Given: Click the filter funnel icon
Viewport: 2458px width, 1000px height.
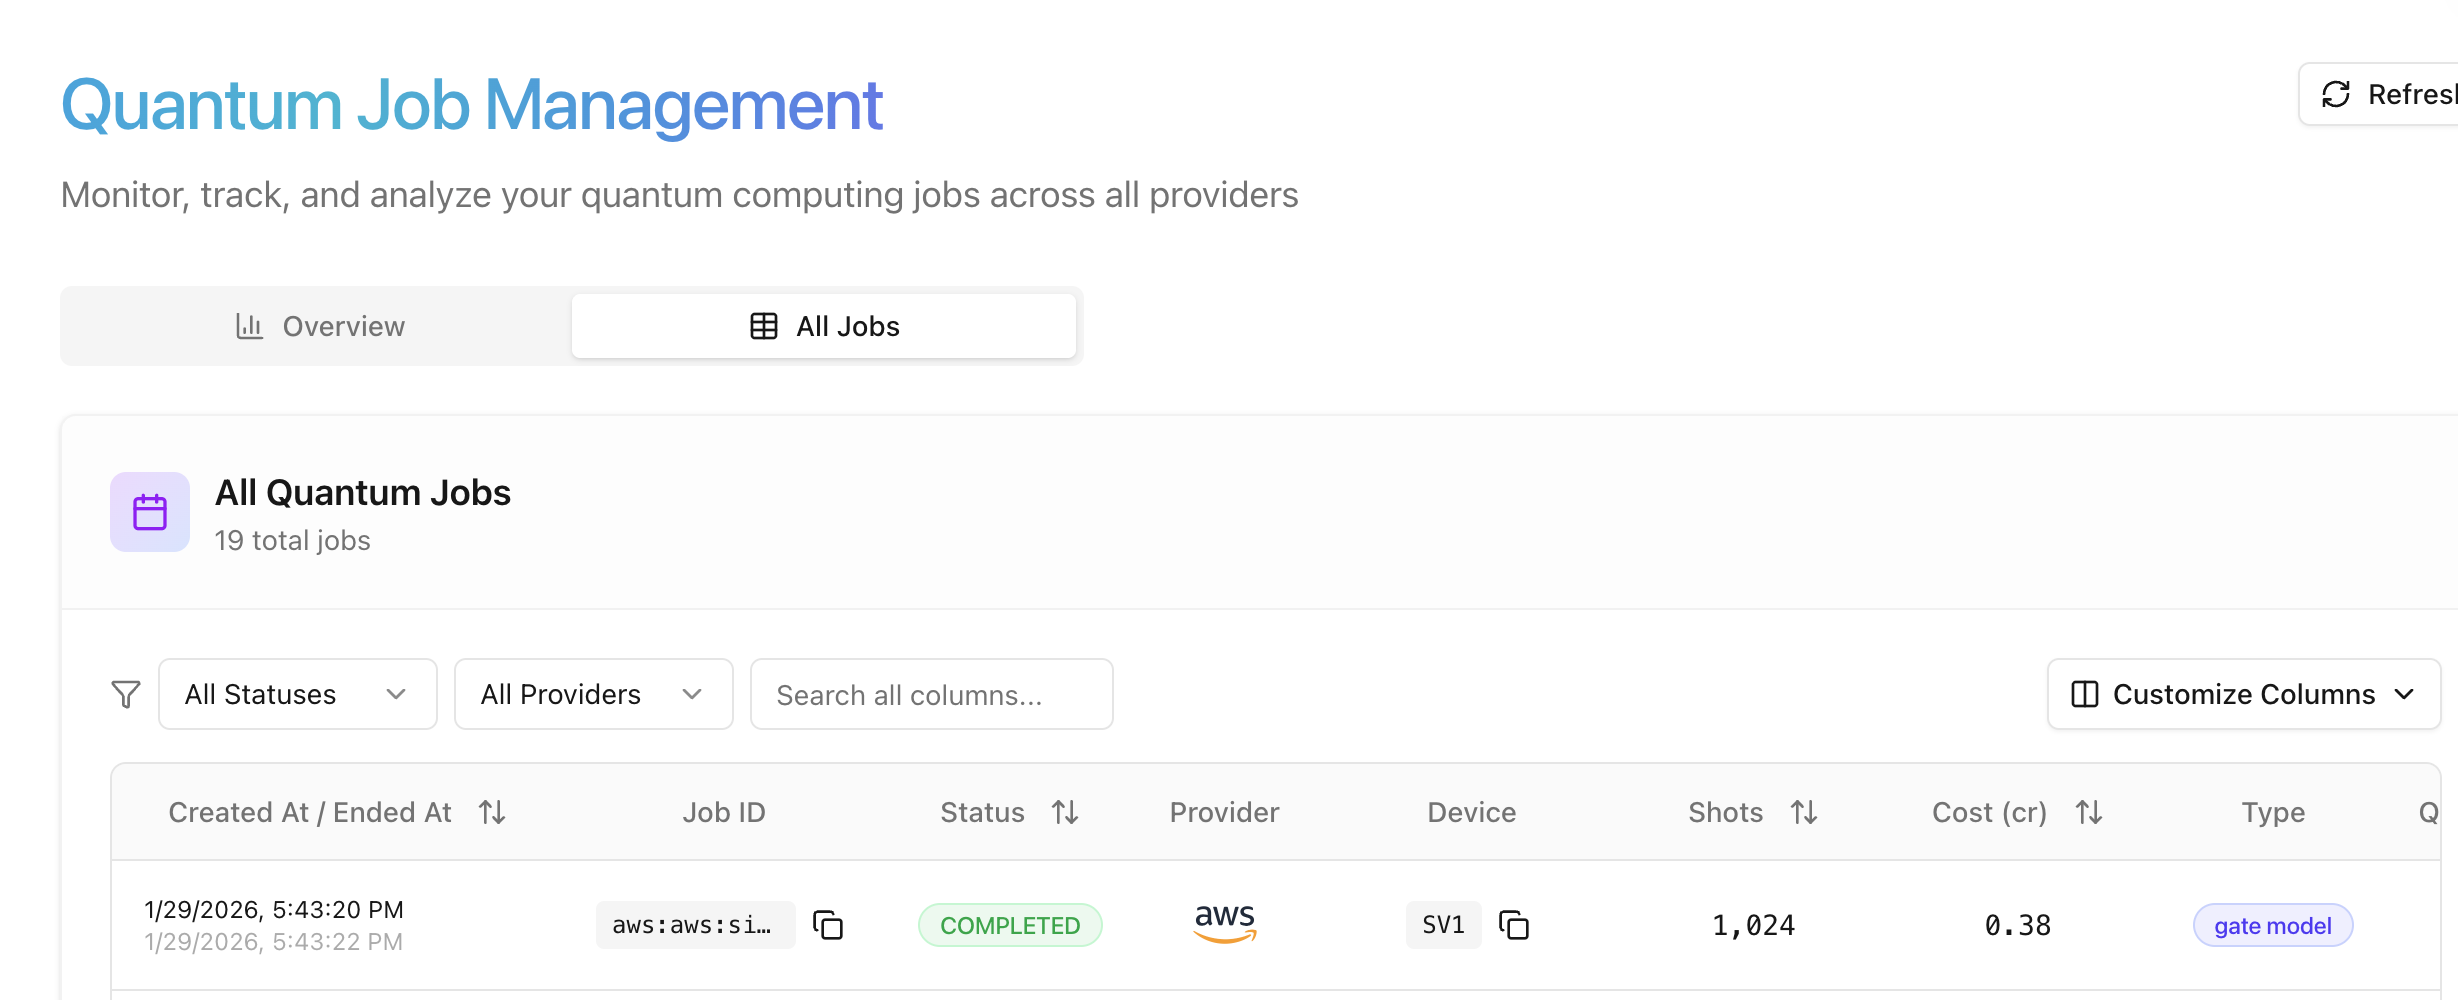Looking at the screenshot, I should pyautogui.click(x=125, y=694).
